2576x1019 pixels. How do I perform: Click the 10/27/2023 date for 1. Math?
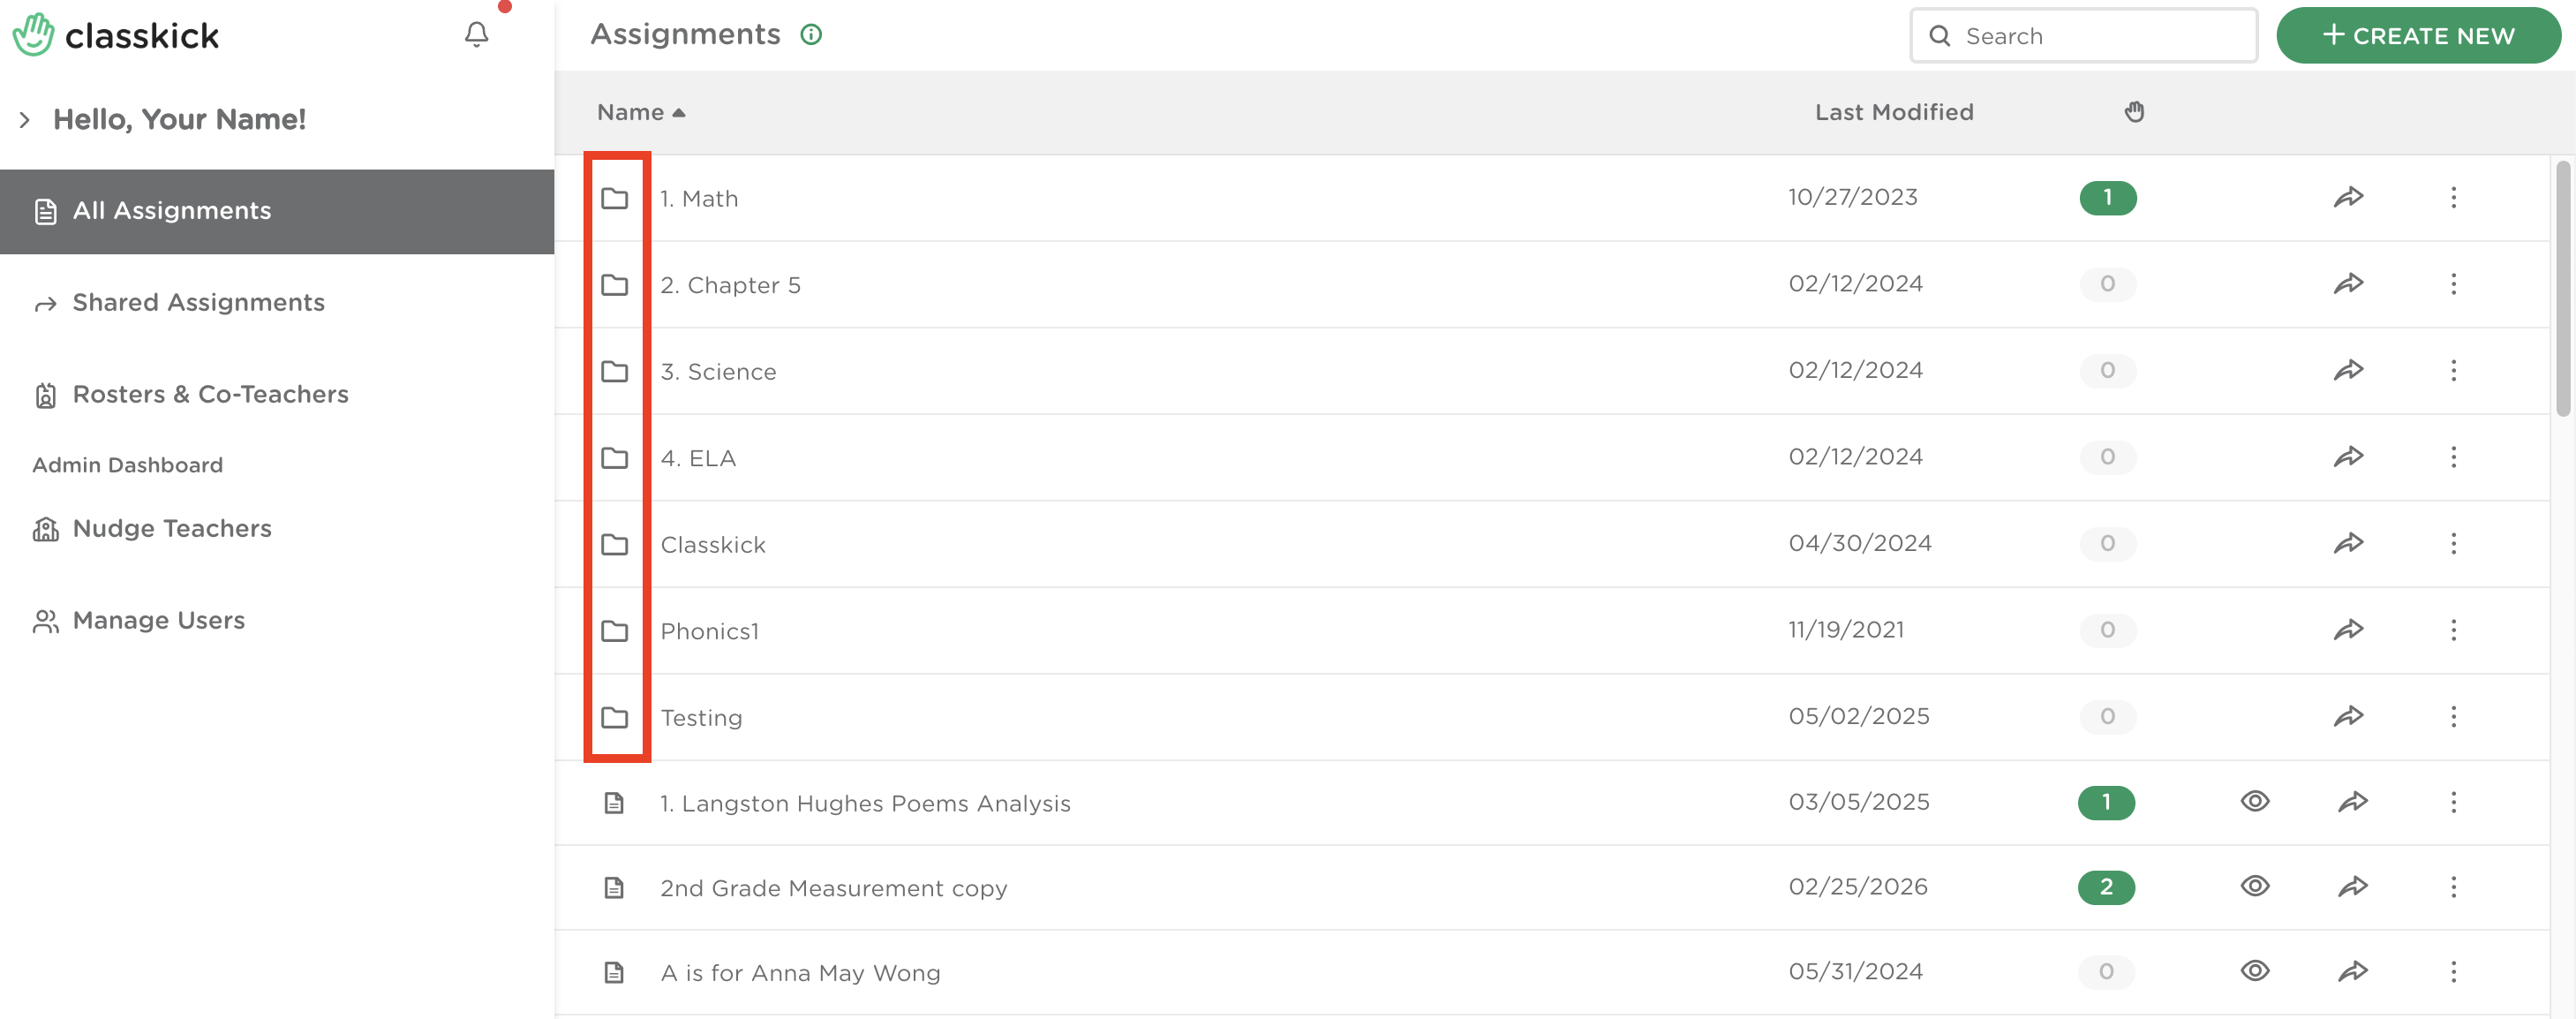1853,197
